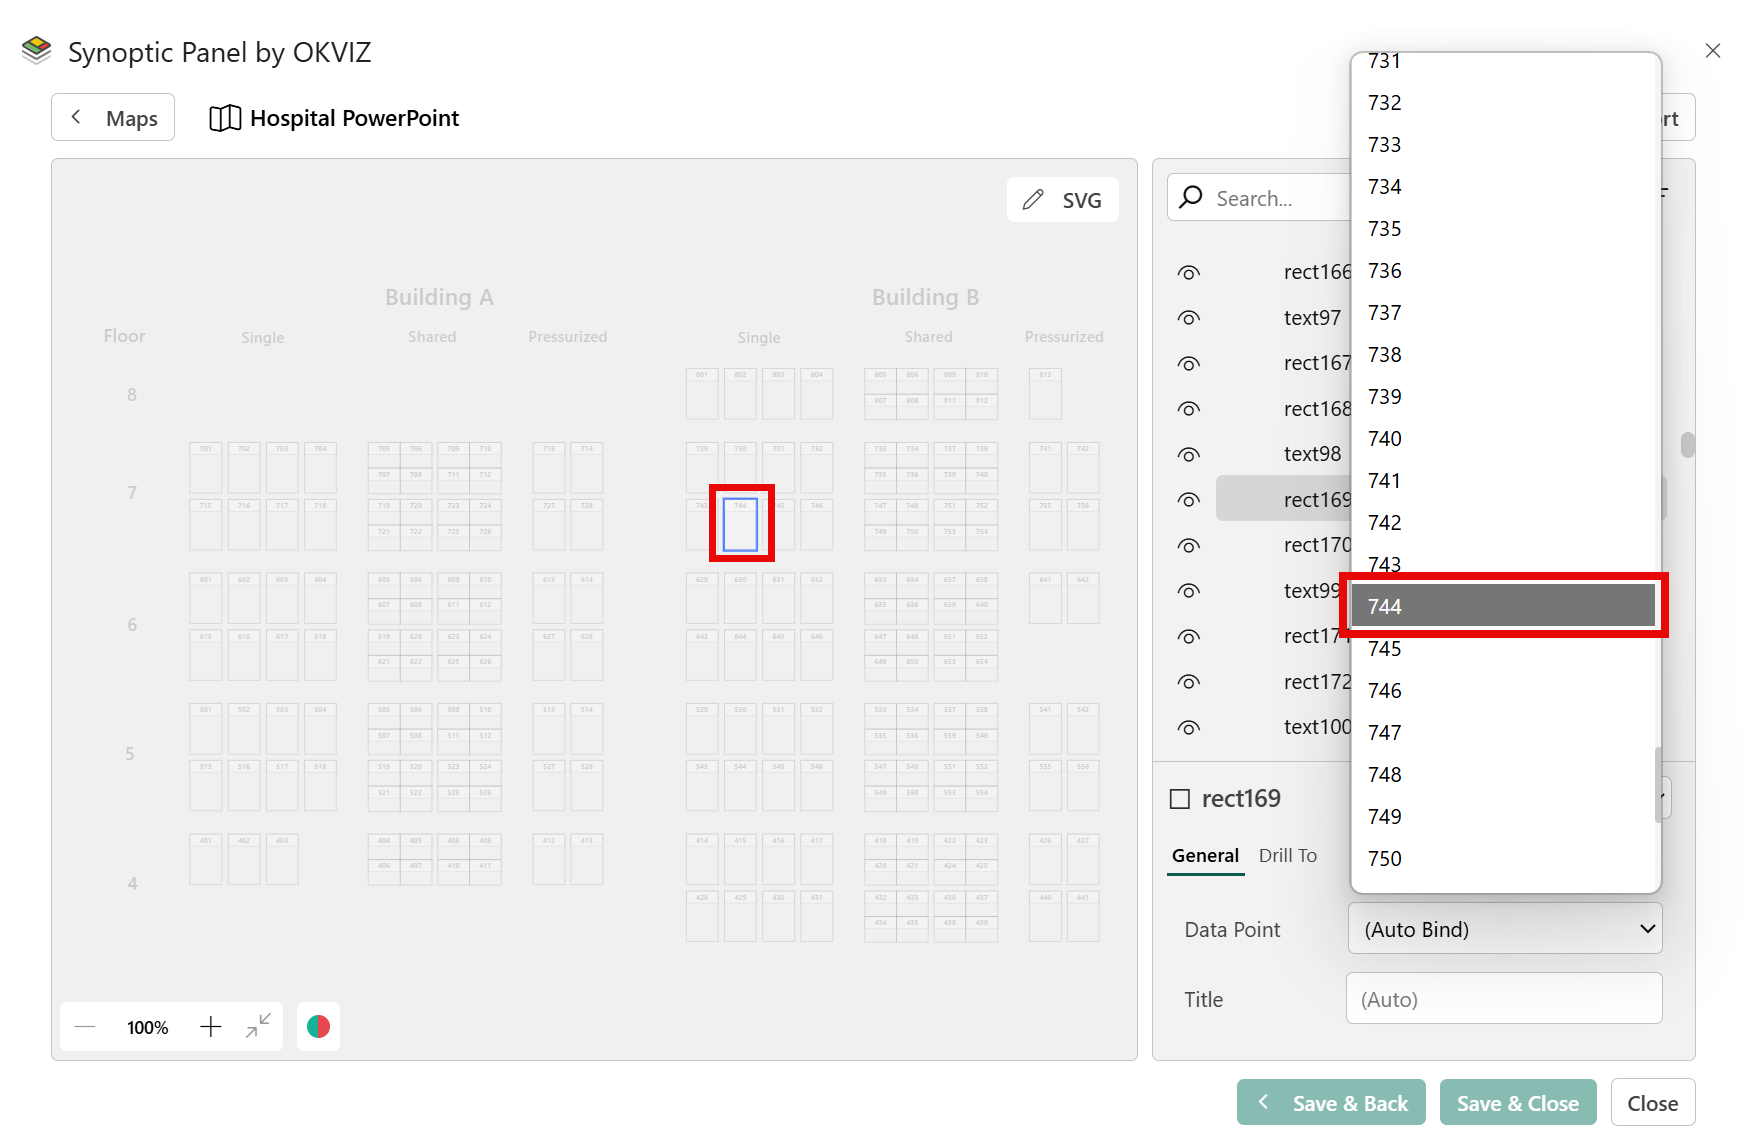The height and width of the screenshot is (1145, 1750).
Task: Go back to Maps
Action: (x=113, y=118)
